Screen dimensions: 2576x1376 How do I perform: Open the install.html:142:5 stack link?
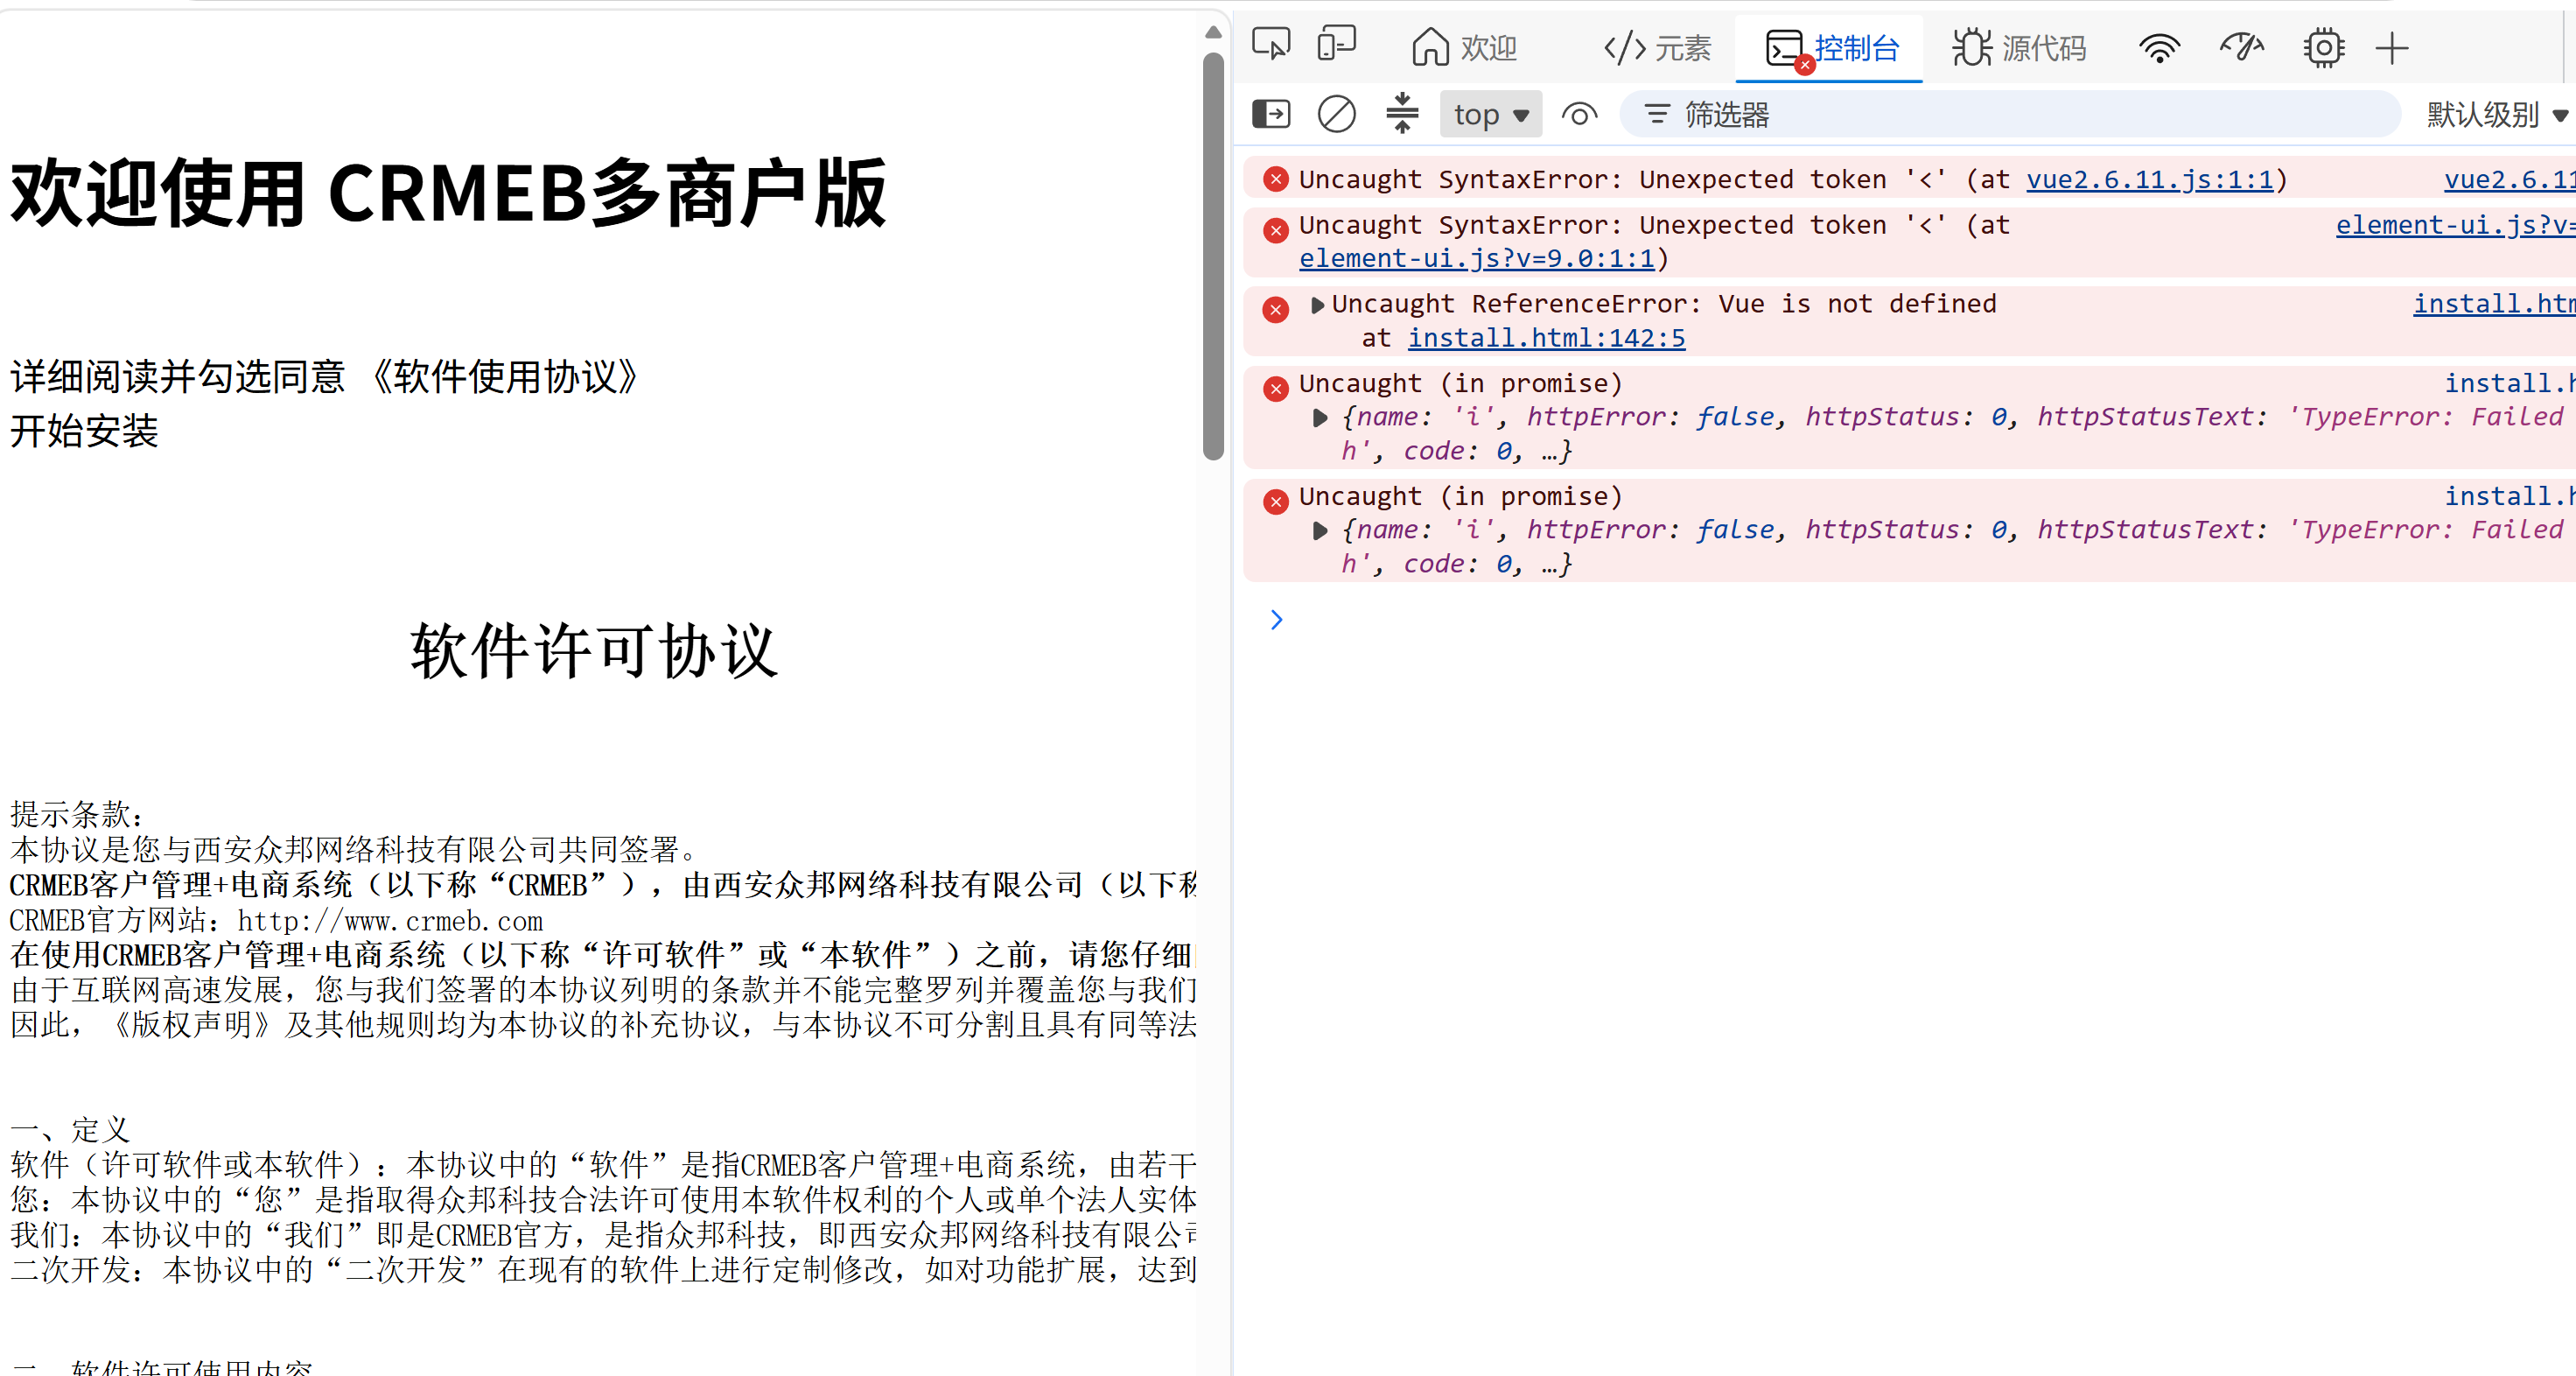click(1546, 338)
